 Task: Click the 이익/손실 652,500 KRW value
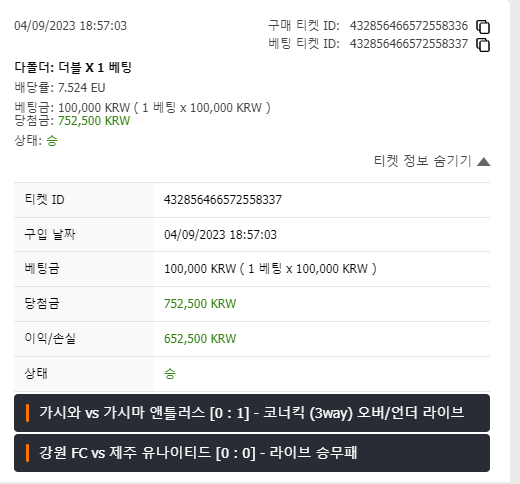[x=200, y=339]
